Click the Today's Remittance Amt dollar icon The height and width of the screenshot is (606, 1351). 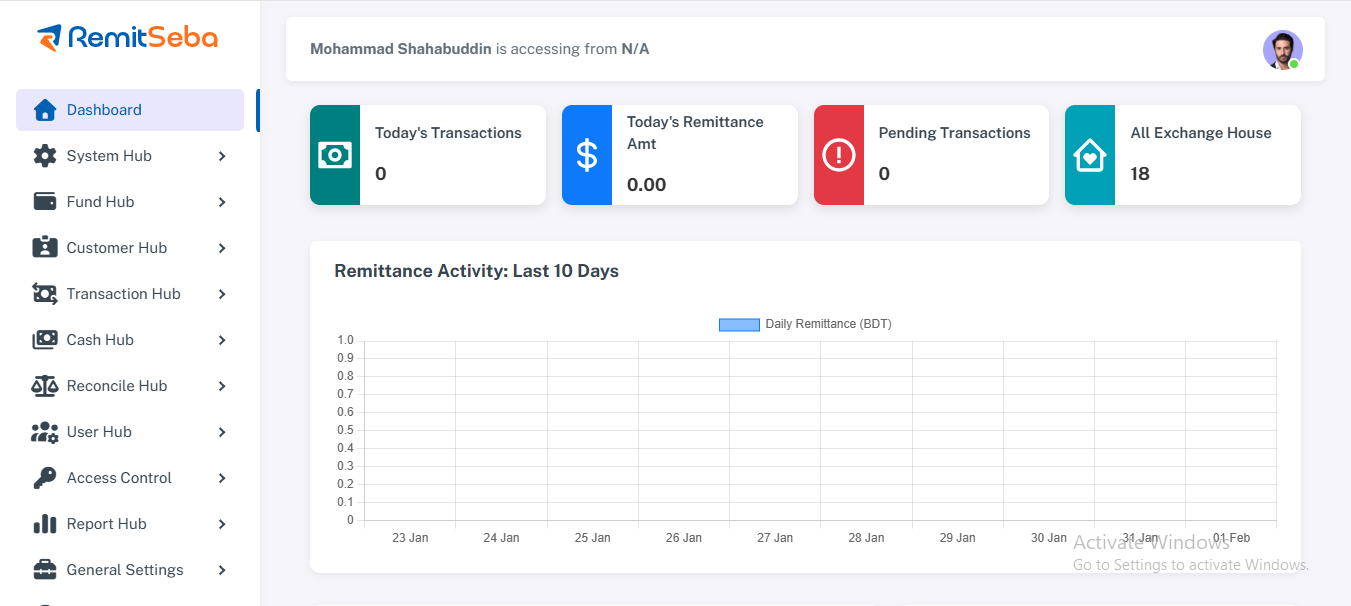coord(587,155)
